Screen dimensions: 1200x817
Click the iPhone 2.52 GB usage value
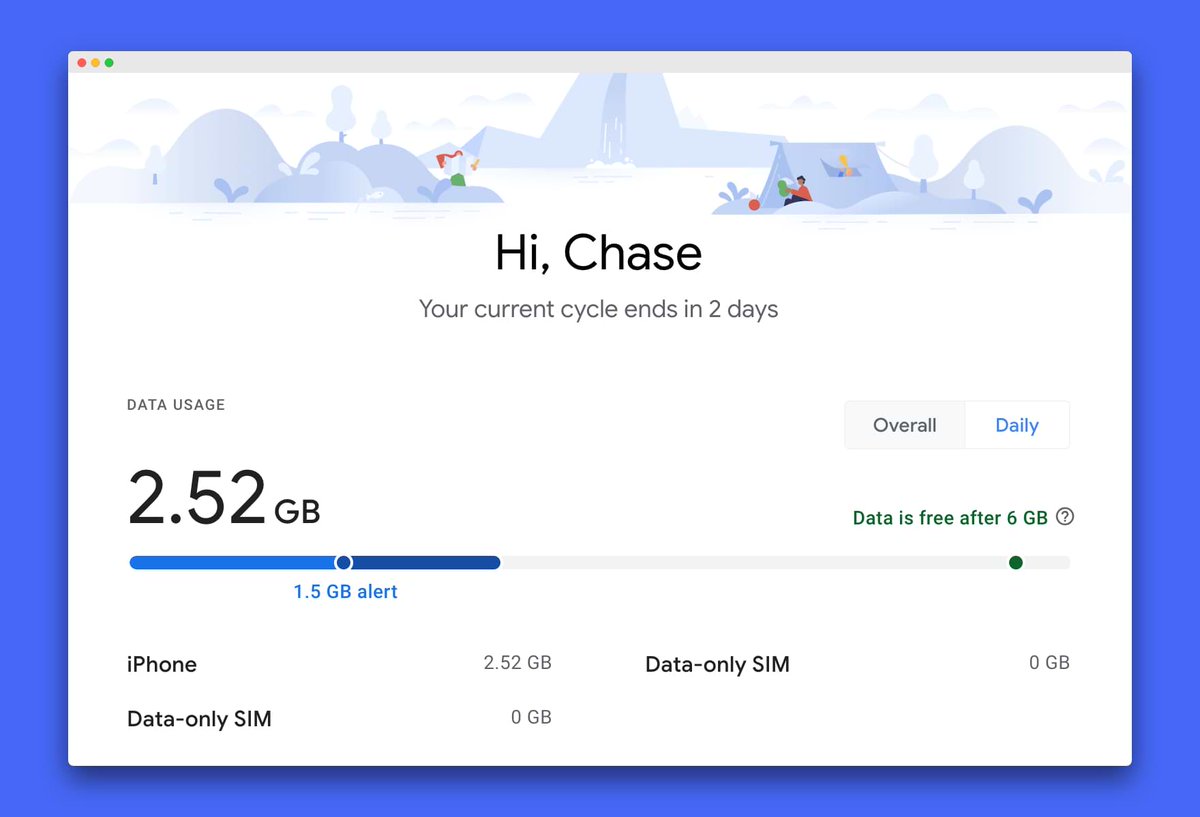pos(517,663)
